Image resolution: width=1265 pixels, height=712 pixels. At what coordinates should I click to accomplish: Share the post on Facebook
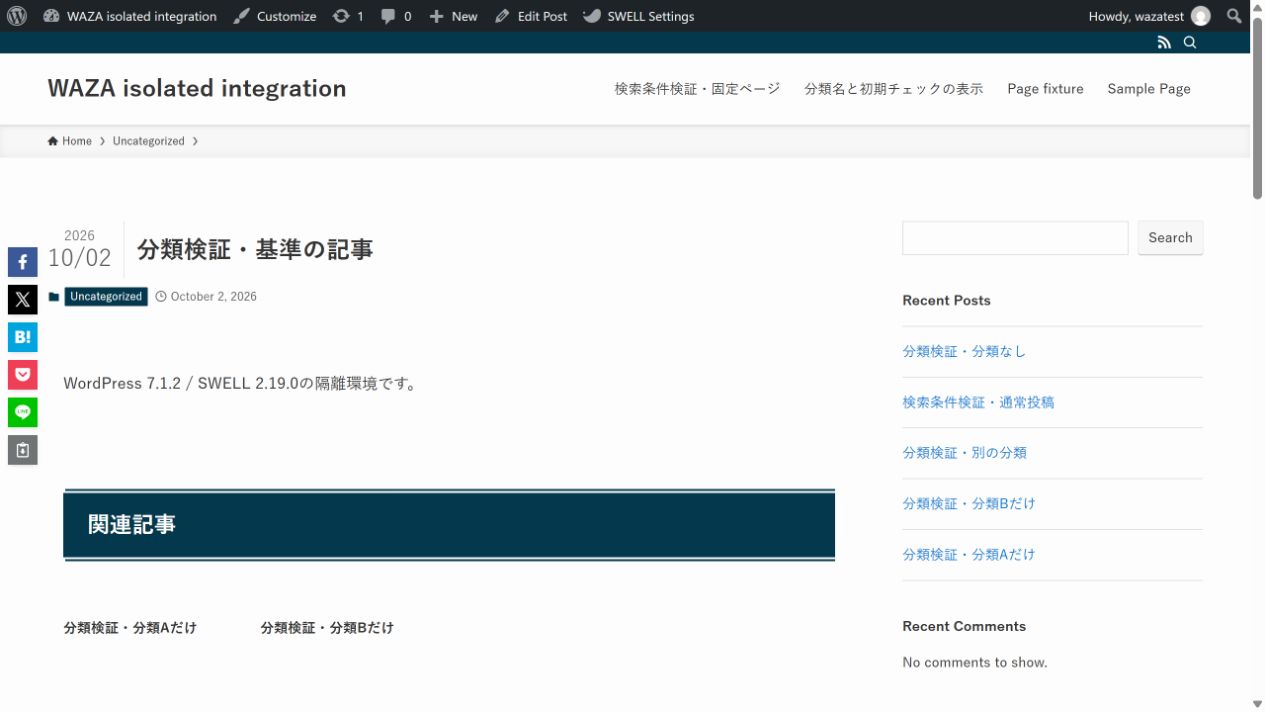tap(23, 262)
